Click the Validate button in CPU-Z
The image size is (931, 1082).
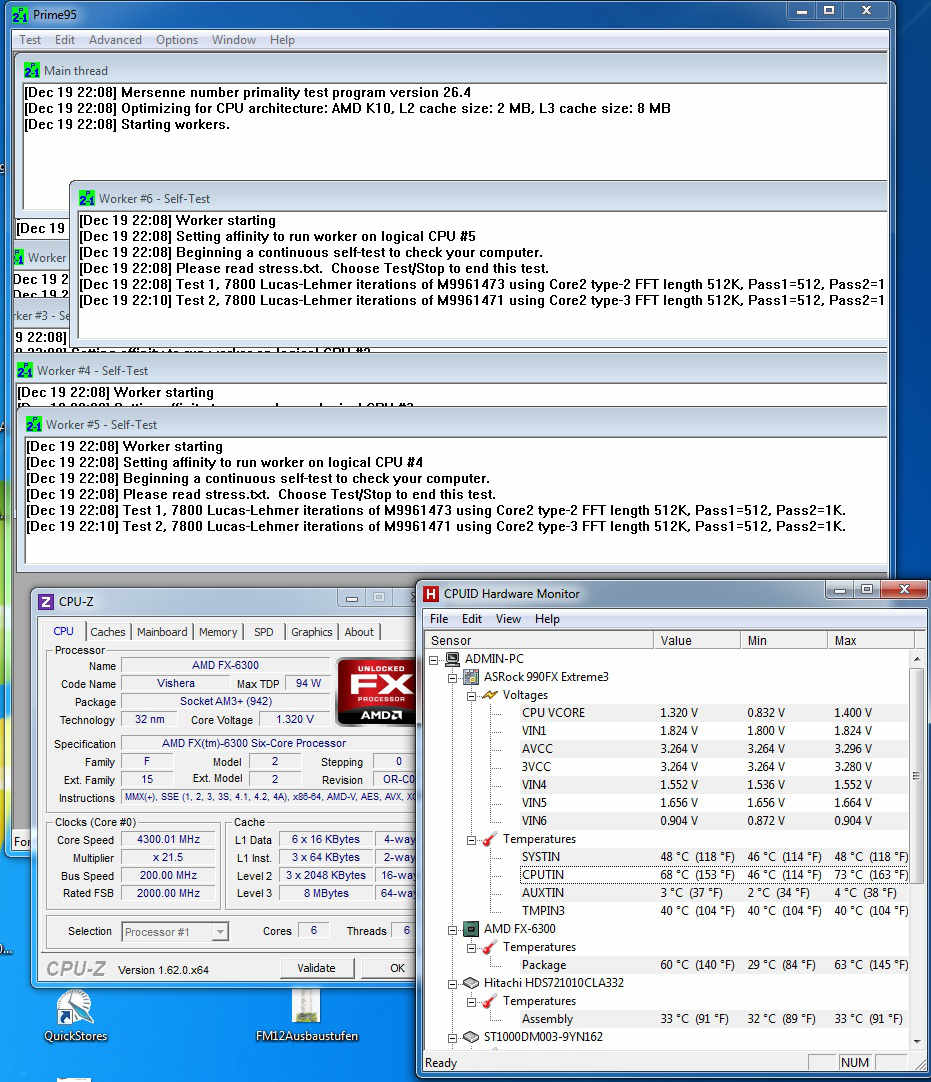(317, 968)
